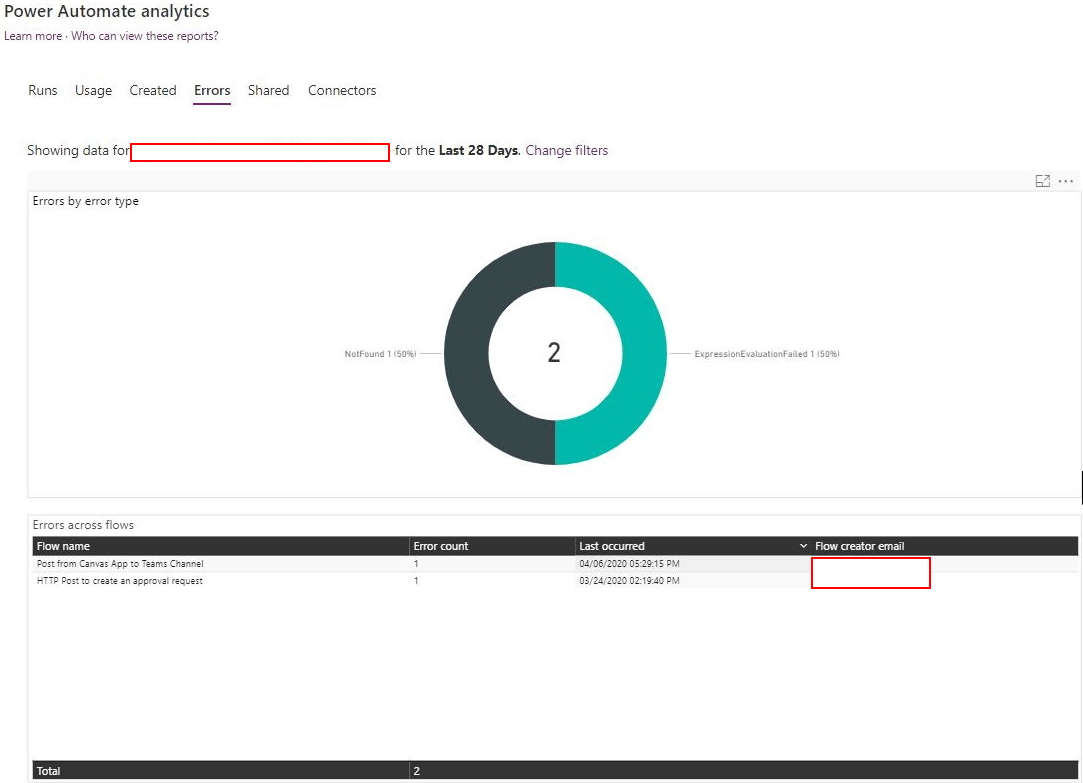The height and width of the screenshot is (783, 1083).
Task: Click the Learn more link
Action: pos(33,36)
